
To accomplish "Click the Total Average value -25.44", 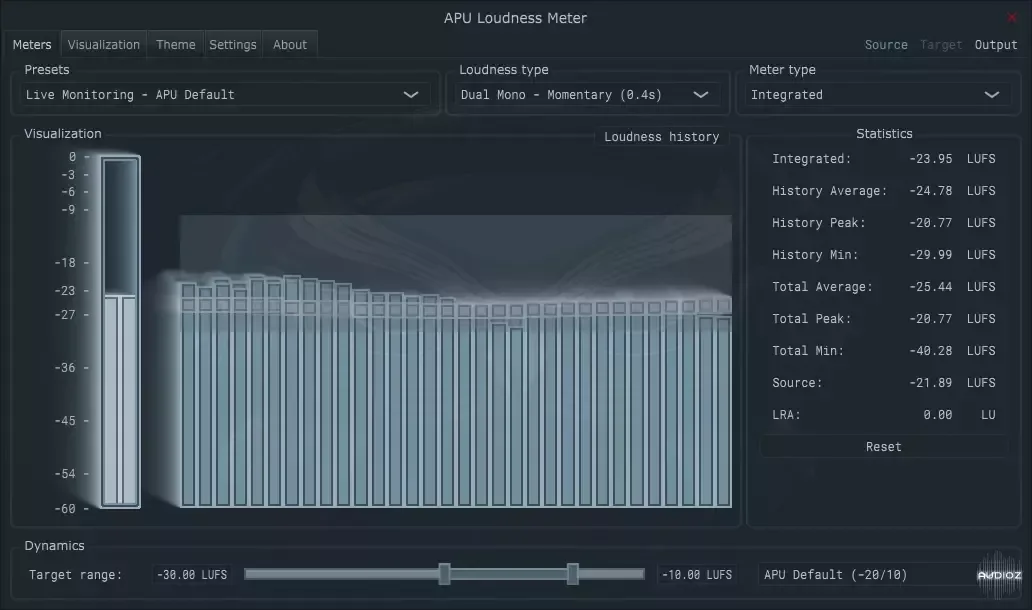I will coord(931,287).
